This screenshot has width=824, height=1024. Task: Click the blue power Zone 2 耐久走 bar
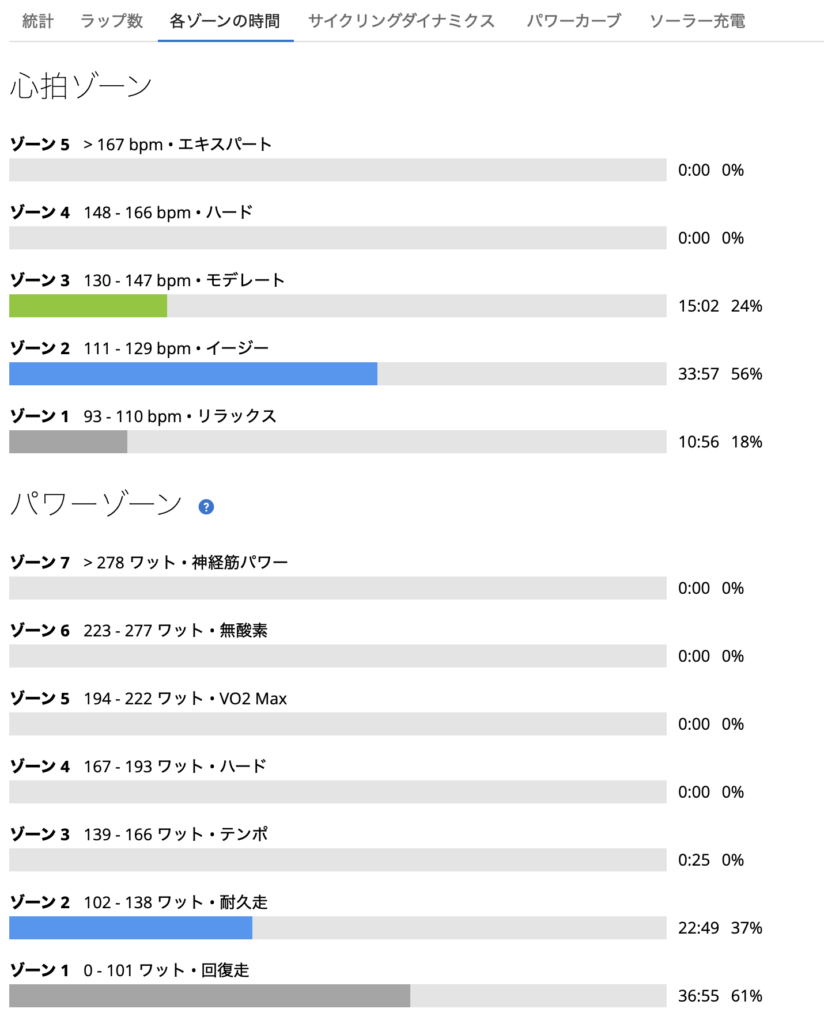[x=131, y=927]
